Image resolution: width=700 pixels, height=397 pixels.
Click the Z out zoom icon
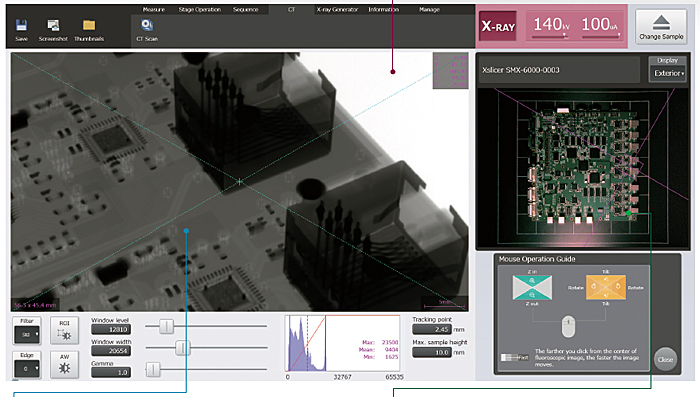(x=532, y=295)
